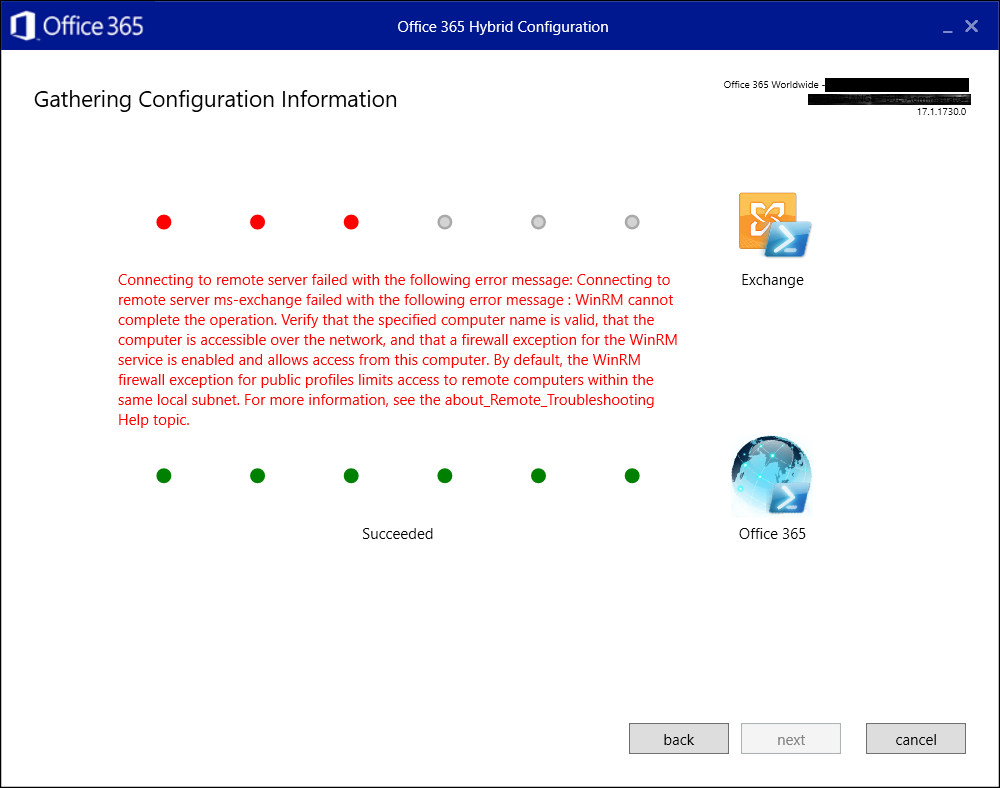
Task: Click the Exchange PowerShell icon
Action: [774, 224]
